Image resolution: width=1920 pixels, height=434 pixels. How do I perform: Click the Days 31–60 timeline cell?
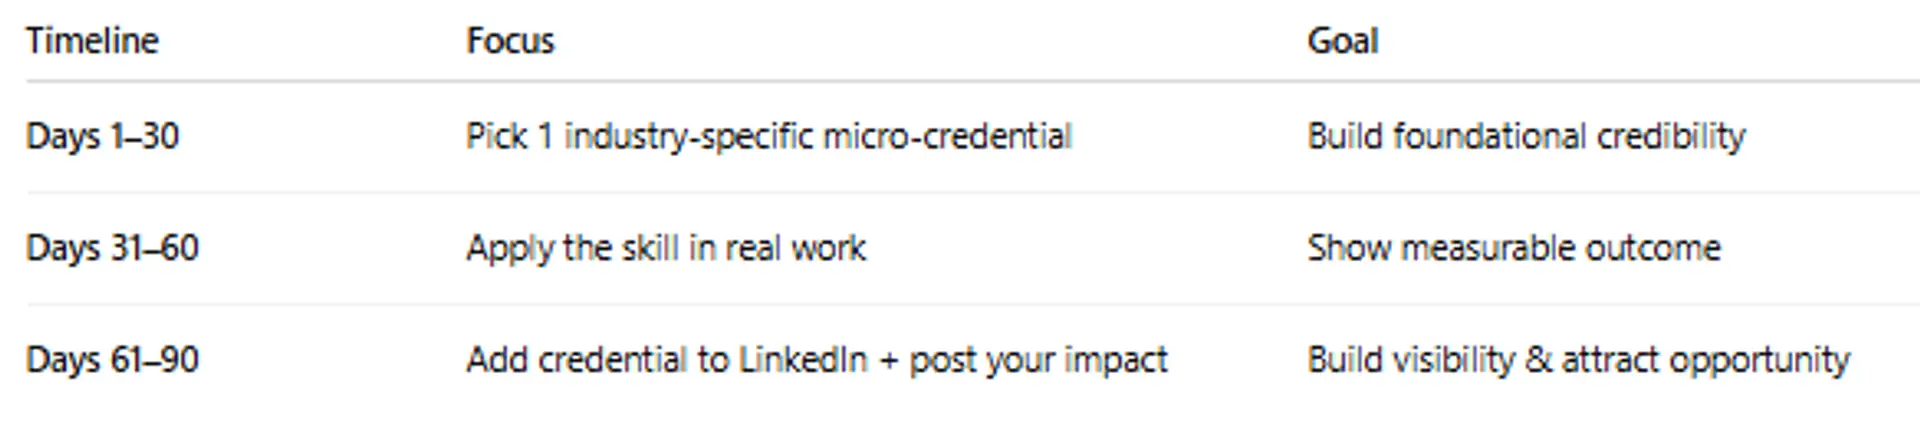click(112, 248)
